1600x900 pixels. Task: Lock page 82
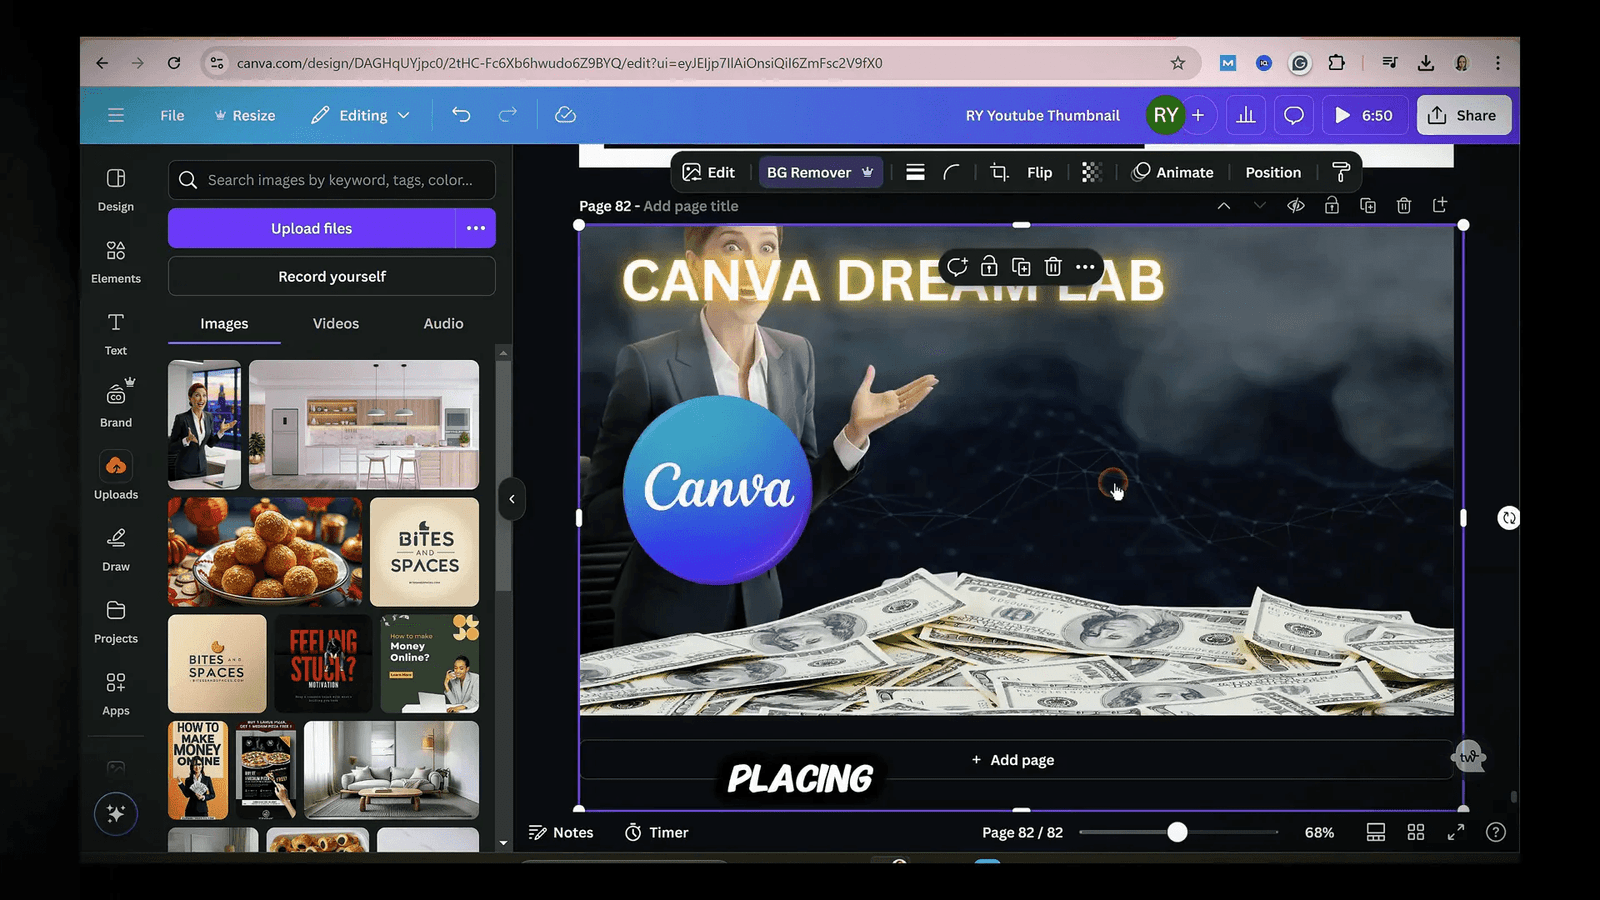click(1332, 205)
